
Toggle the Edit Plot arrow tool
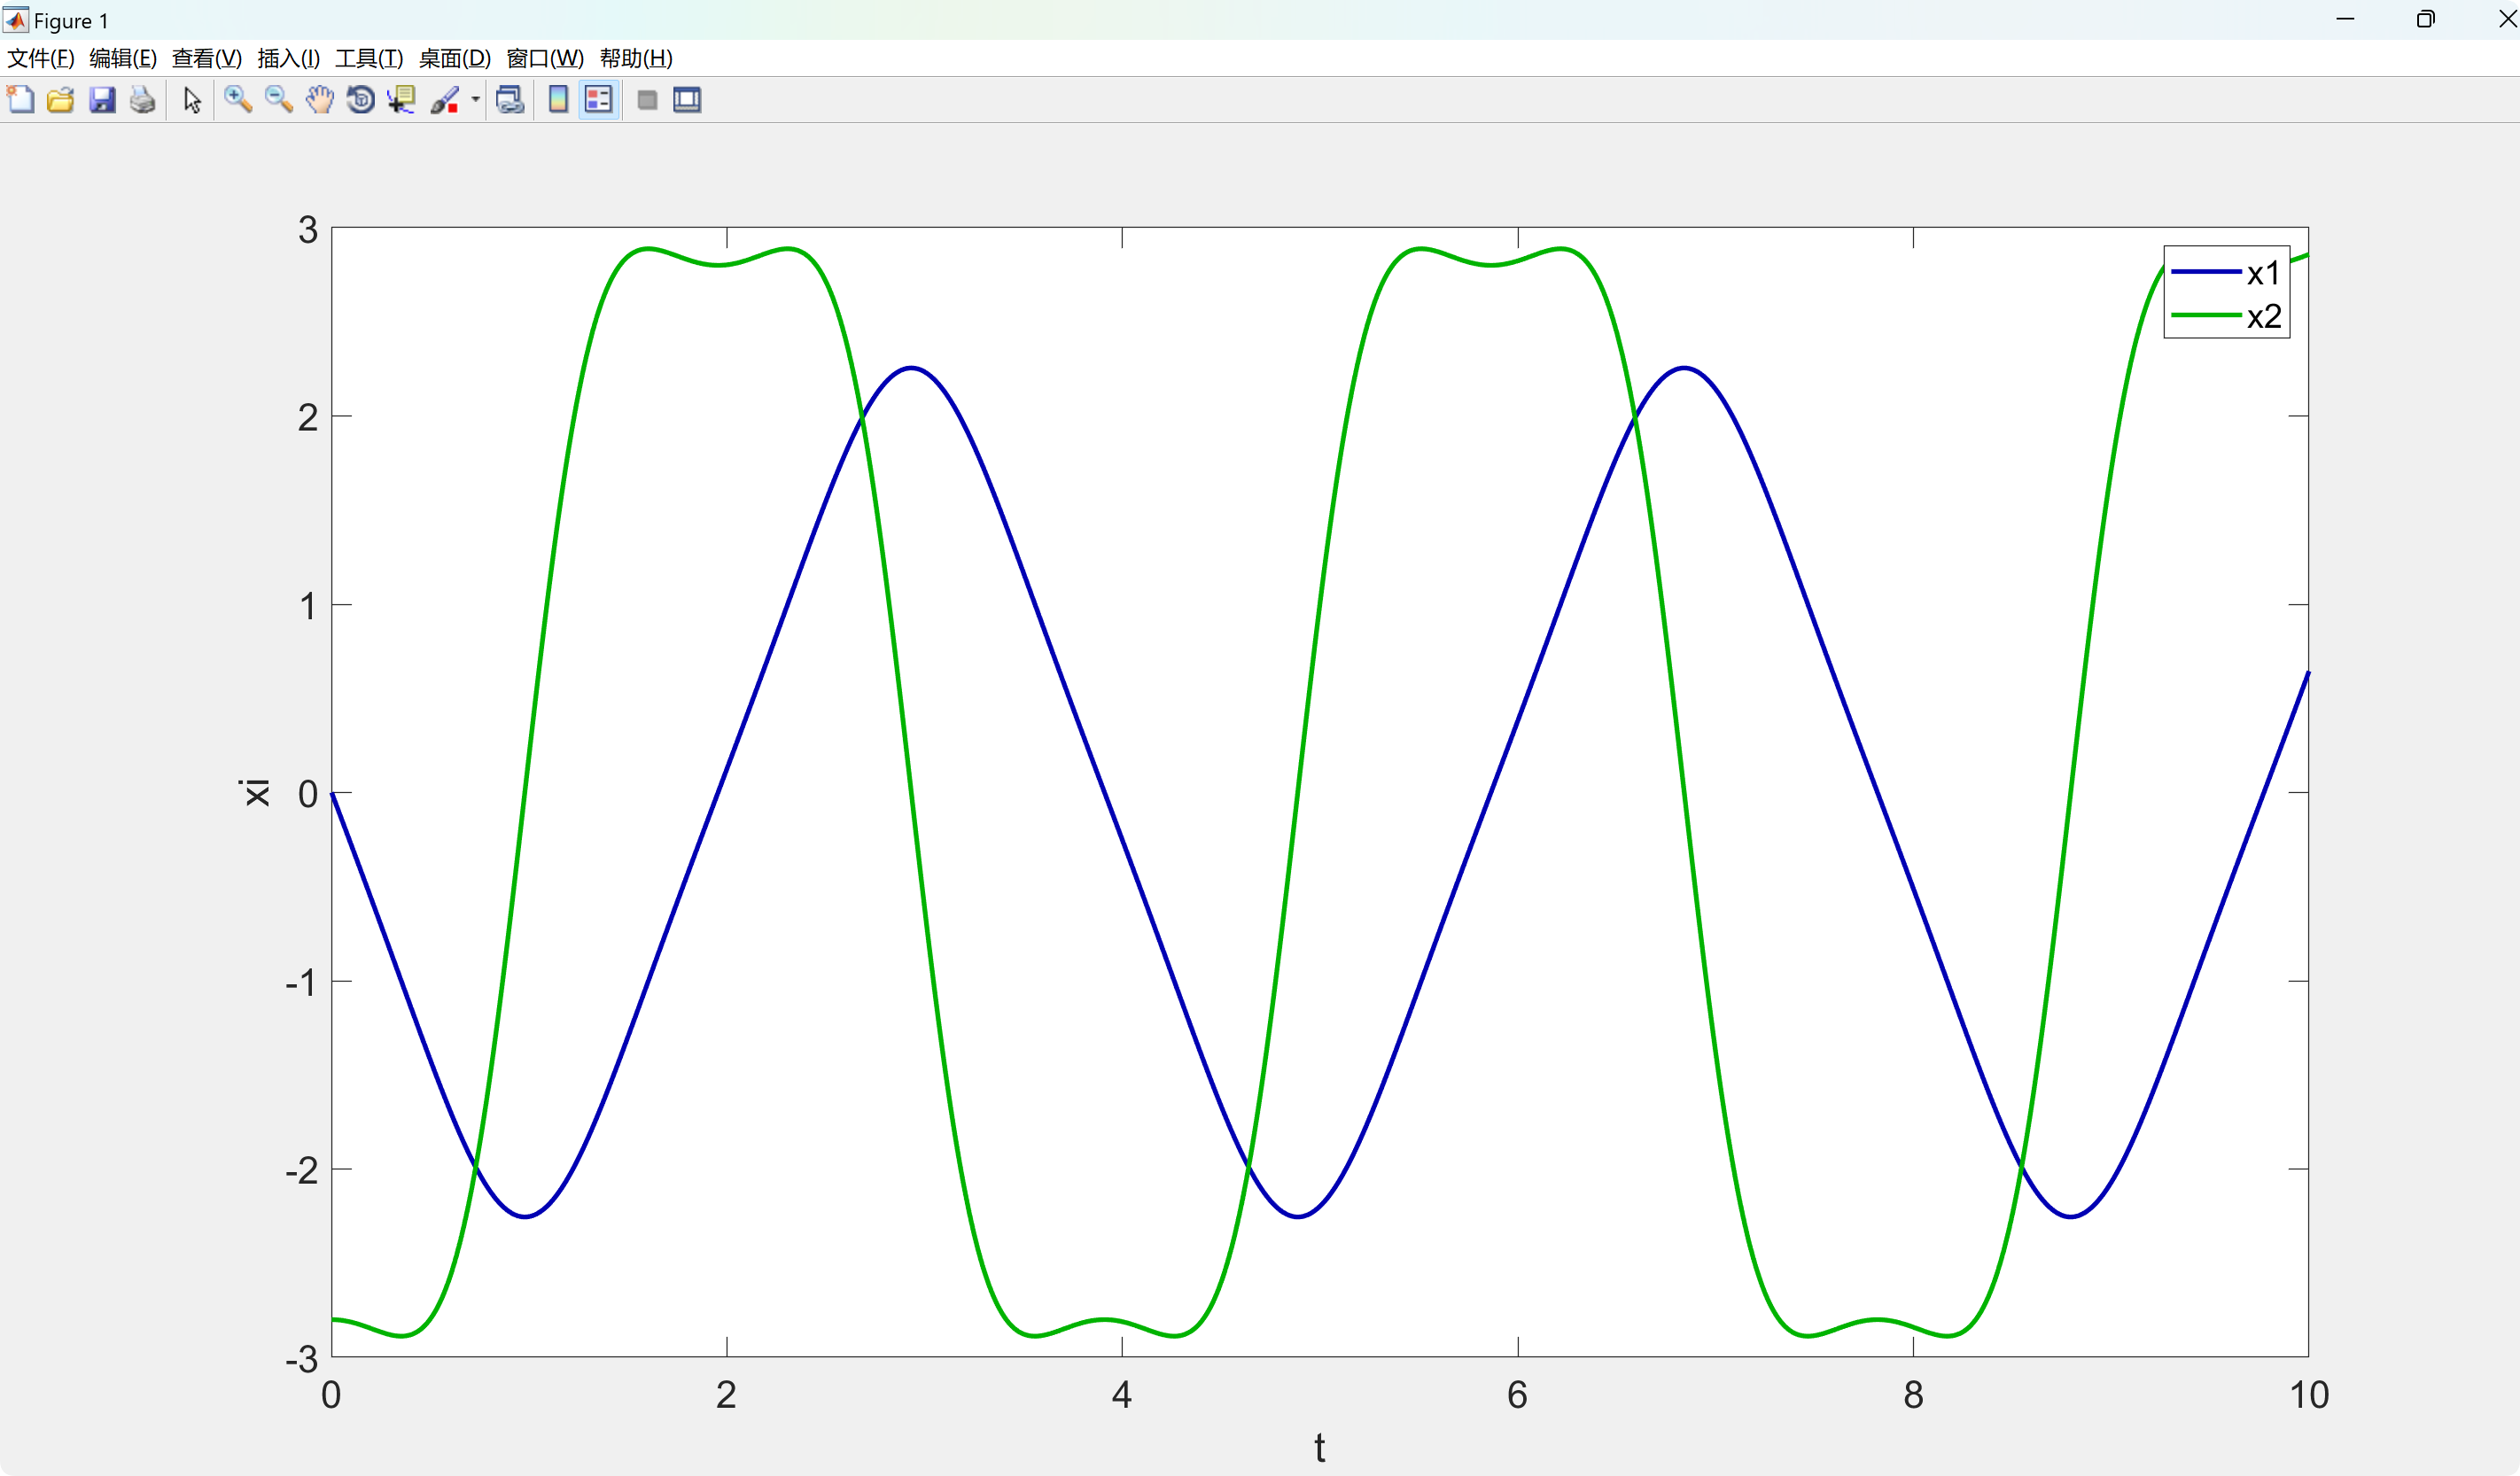click(x=192, y=100)
